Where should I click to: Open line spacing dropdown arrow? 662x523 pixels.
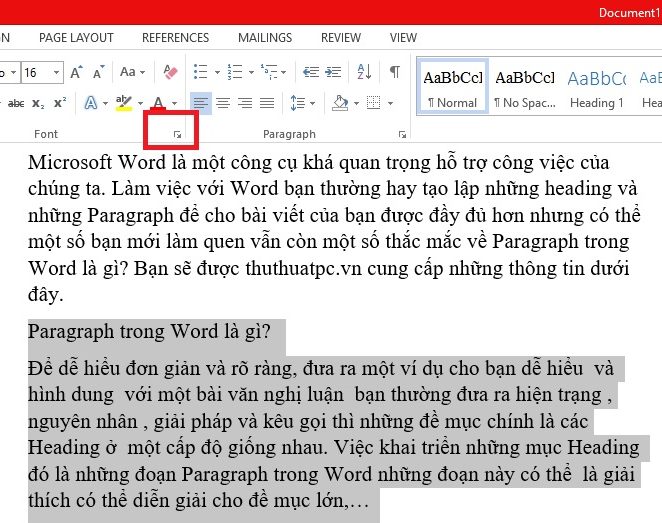click(312, 103)
